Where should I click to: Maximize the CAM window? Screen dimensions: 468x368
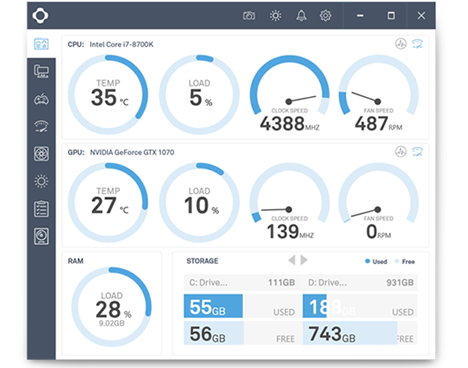[x=391, y=16]
